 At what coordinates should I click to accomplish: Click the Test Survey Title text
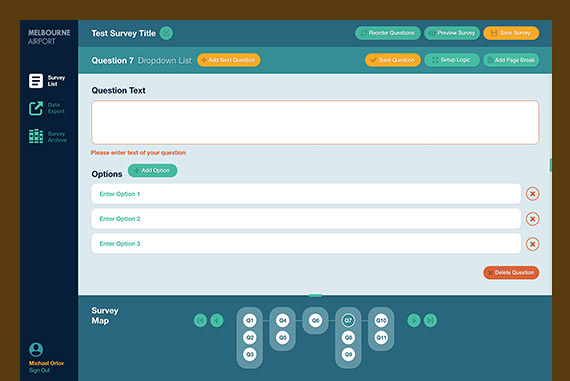point(124,33)
